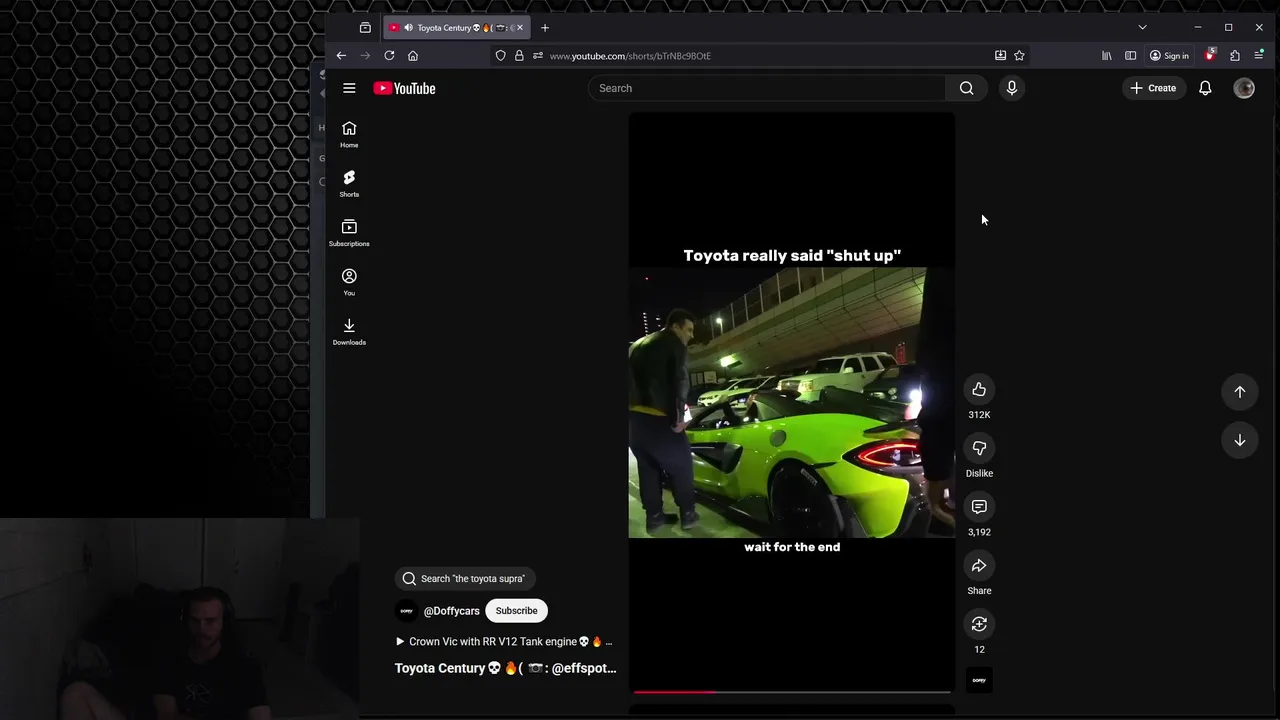This screenshot has width=1280, height=720.
Task: Click the Sign in browser button
Action: (1169, 56)
